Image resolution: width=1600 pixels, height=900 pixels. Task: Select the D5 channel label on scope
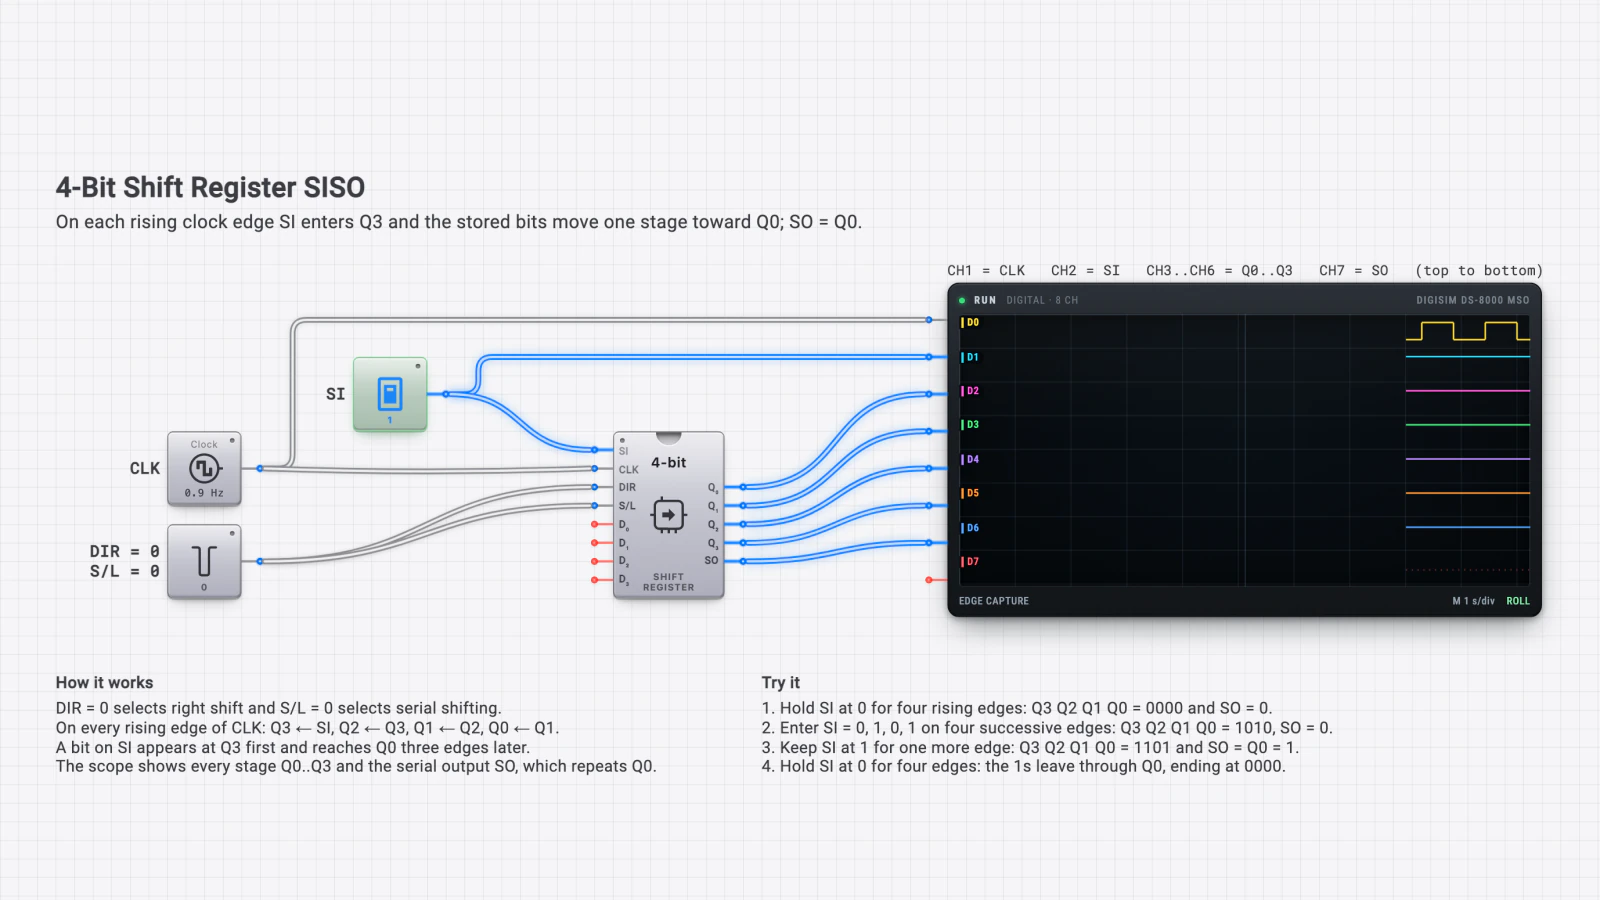click(x=971, y=493)
